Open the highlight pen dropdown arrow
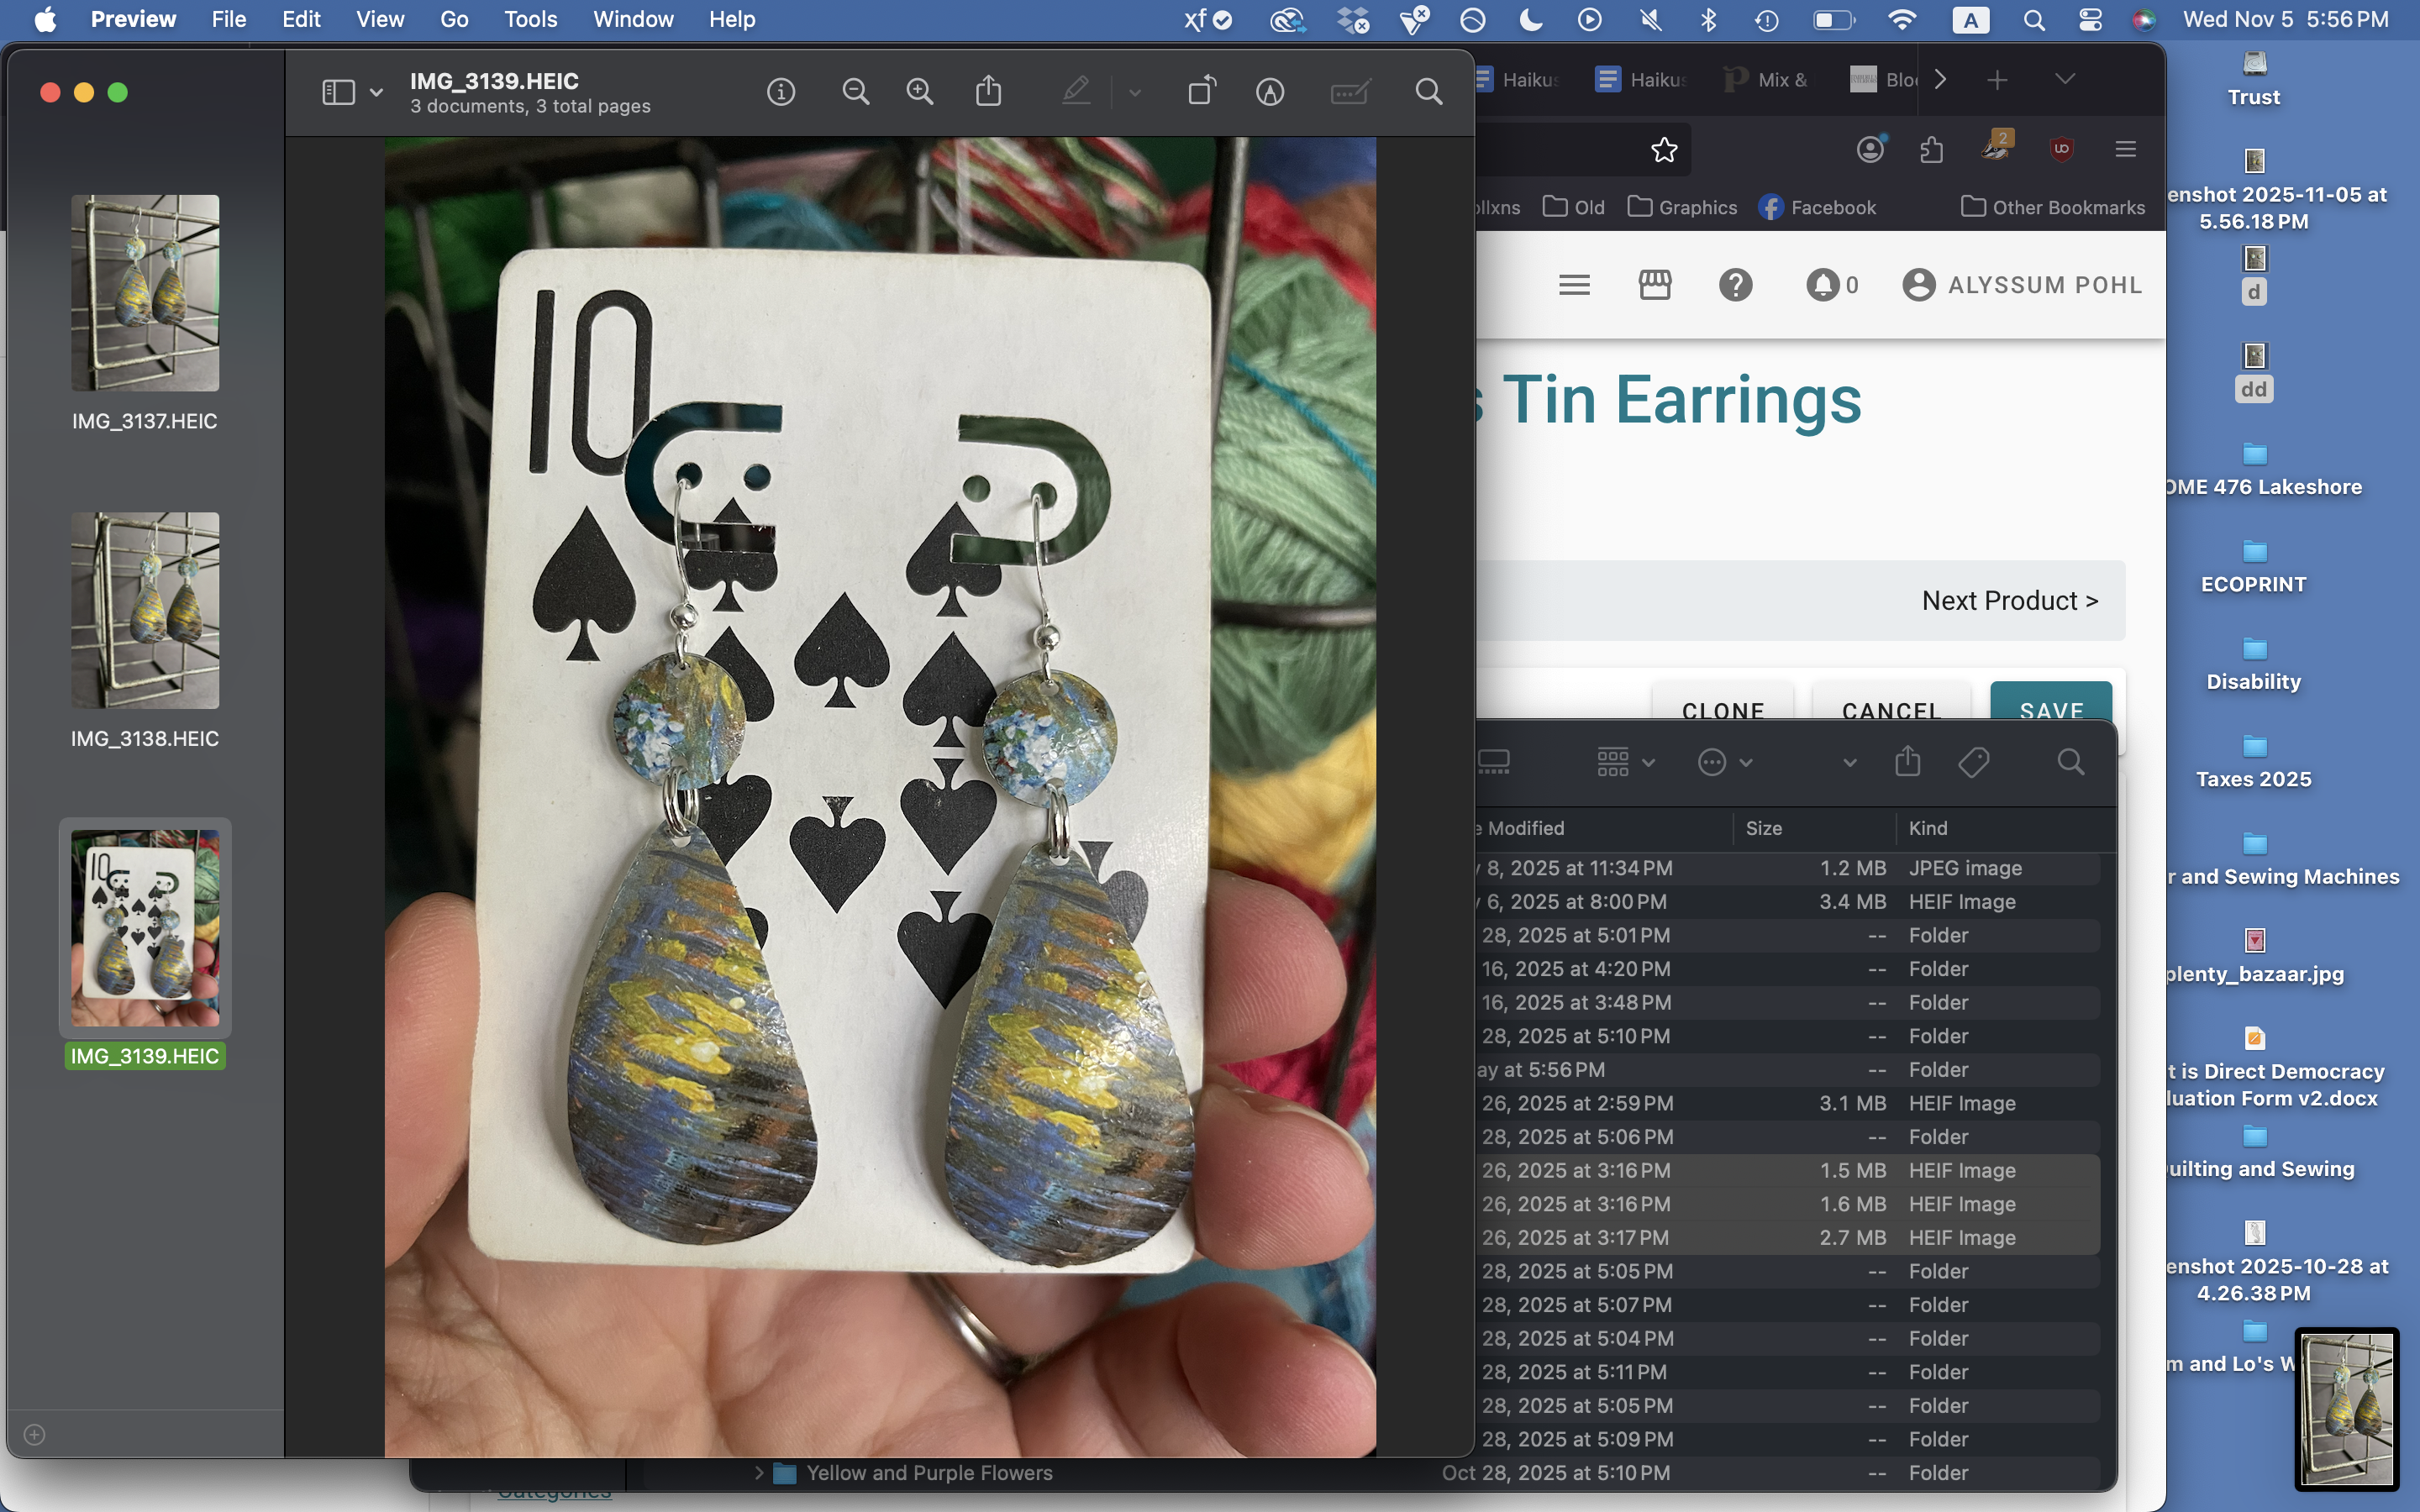The image size is (2420, 1512). (x=1135, y=92)
